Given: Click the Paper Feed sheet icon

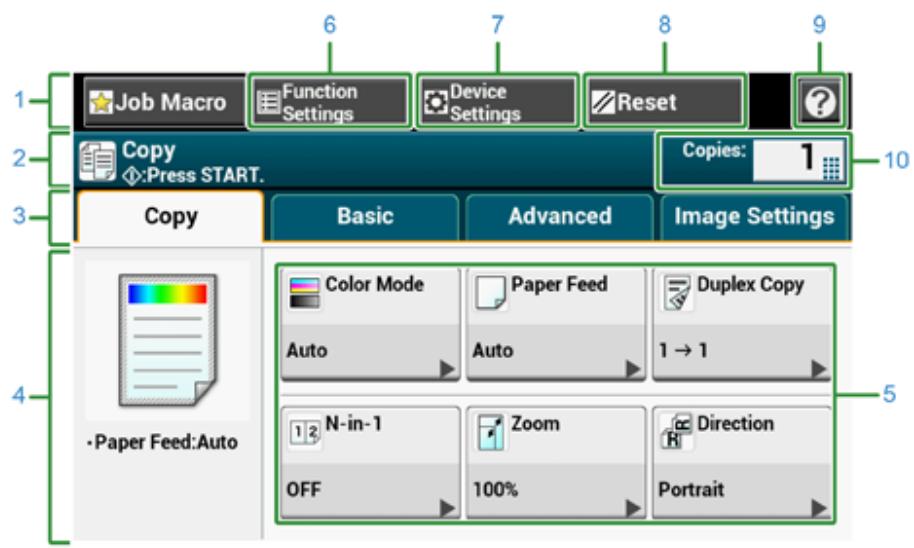Looking at the screenshot, I should point(490,293).
